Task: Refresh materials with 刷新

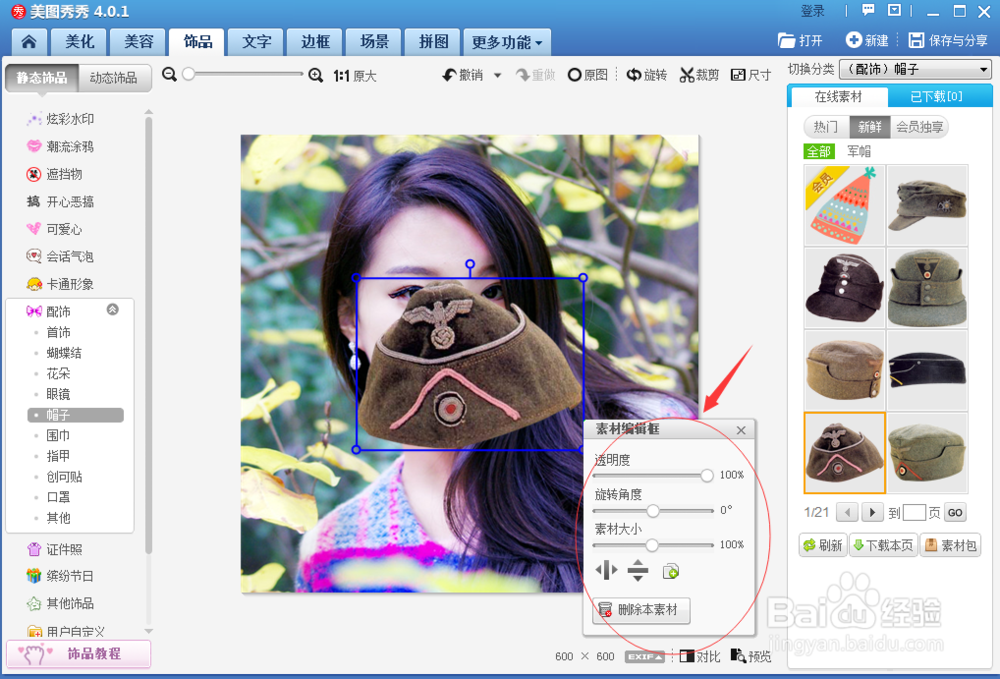Action: point(823,545)
